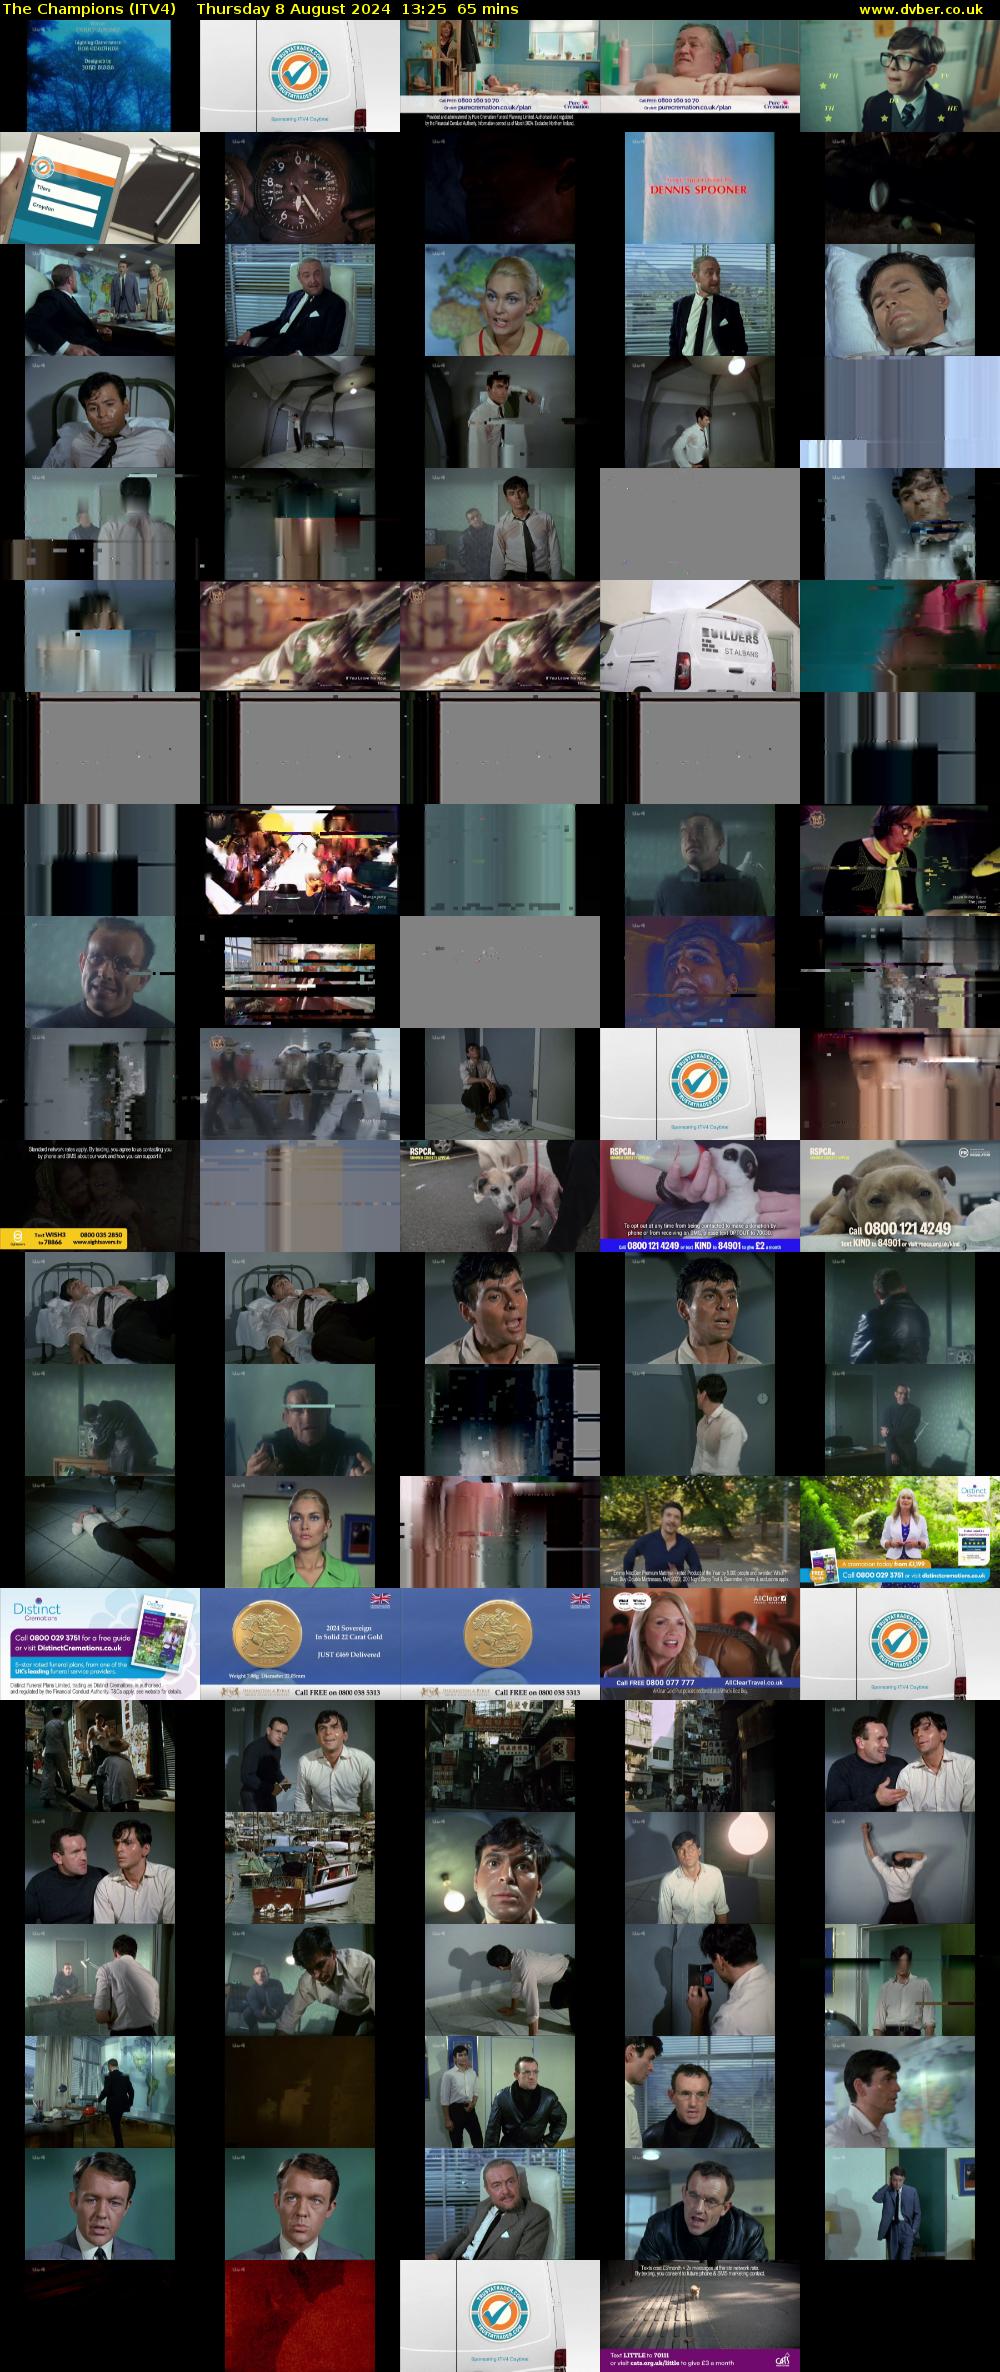Open the AllClear Travel blonde woman thumbnail

(x=700, y=1644)
